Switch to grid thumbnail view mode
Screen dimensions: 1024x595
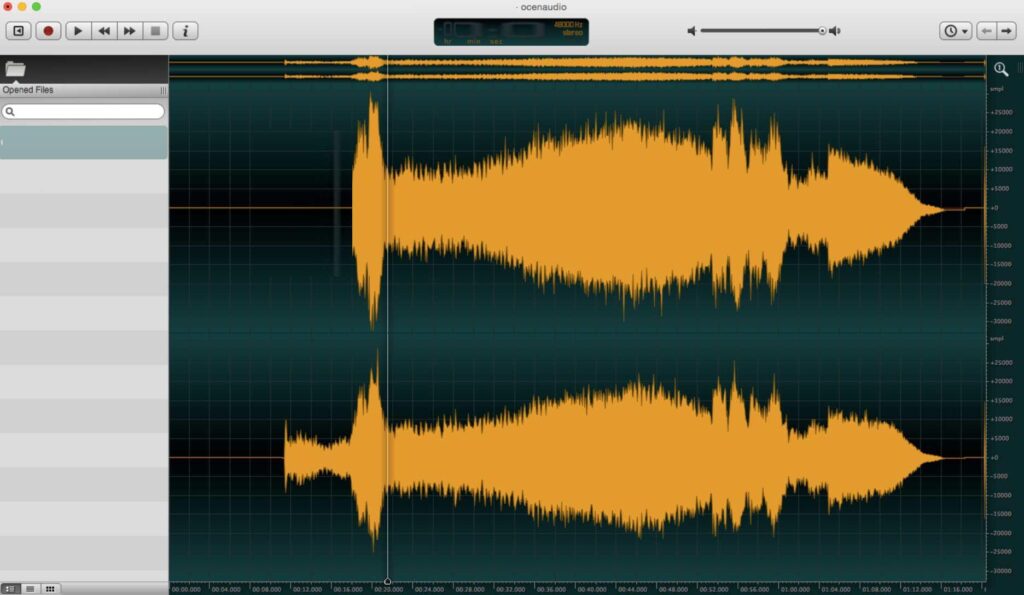(x=50, y=588)
